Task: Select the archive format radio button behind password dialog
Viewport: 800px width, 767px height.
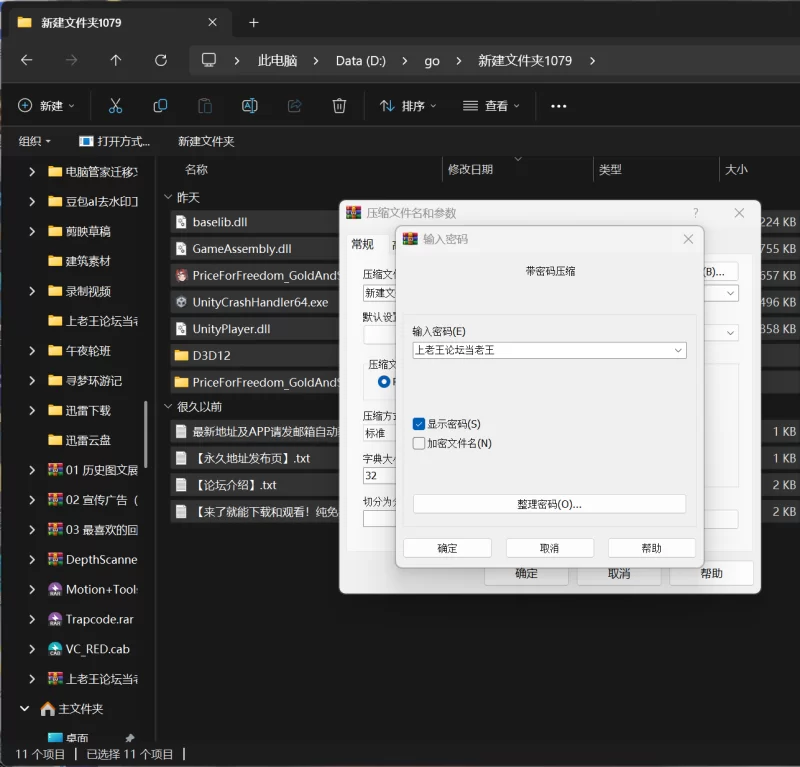Action: point(384,381)
